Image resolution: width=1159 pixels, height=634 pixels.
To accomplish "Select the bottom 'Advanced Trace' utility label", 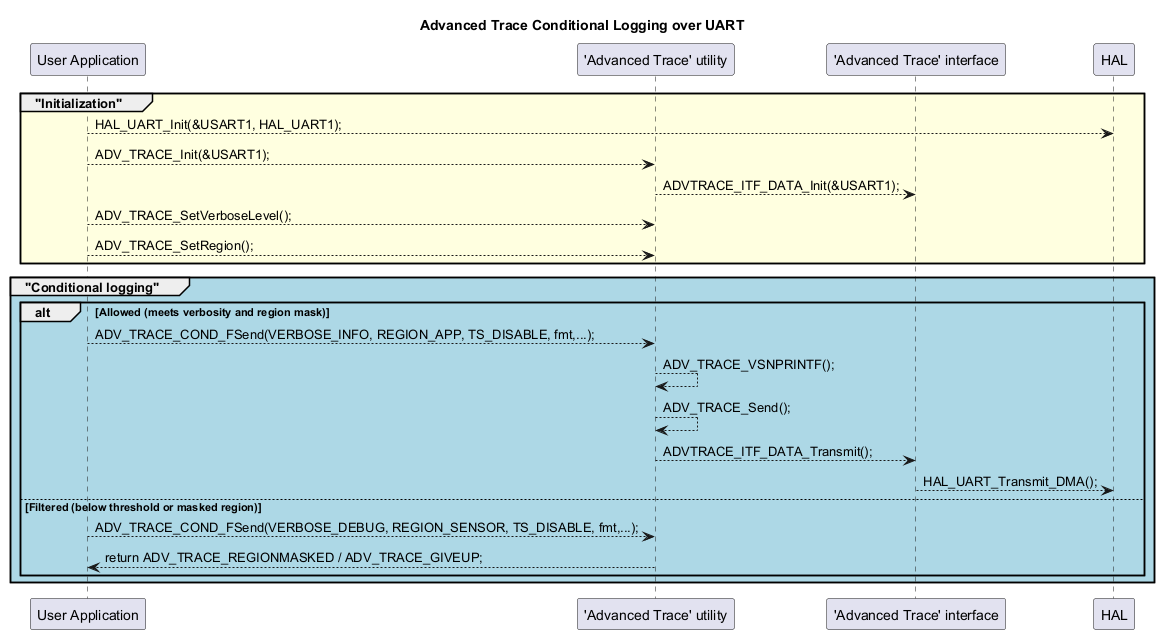I will click(655, 614).
